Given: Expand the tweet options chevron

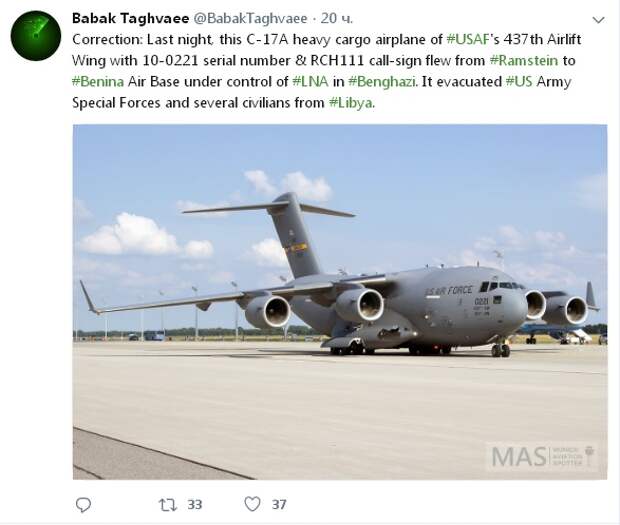Looking at the screenshot, I should [598, 20].
